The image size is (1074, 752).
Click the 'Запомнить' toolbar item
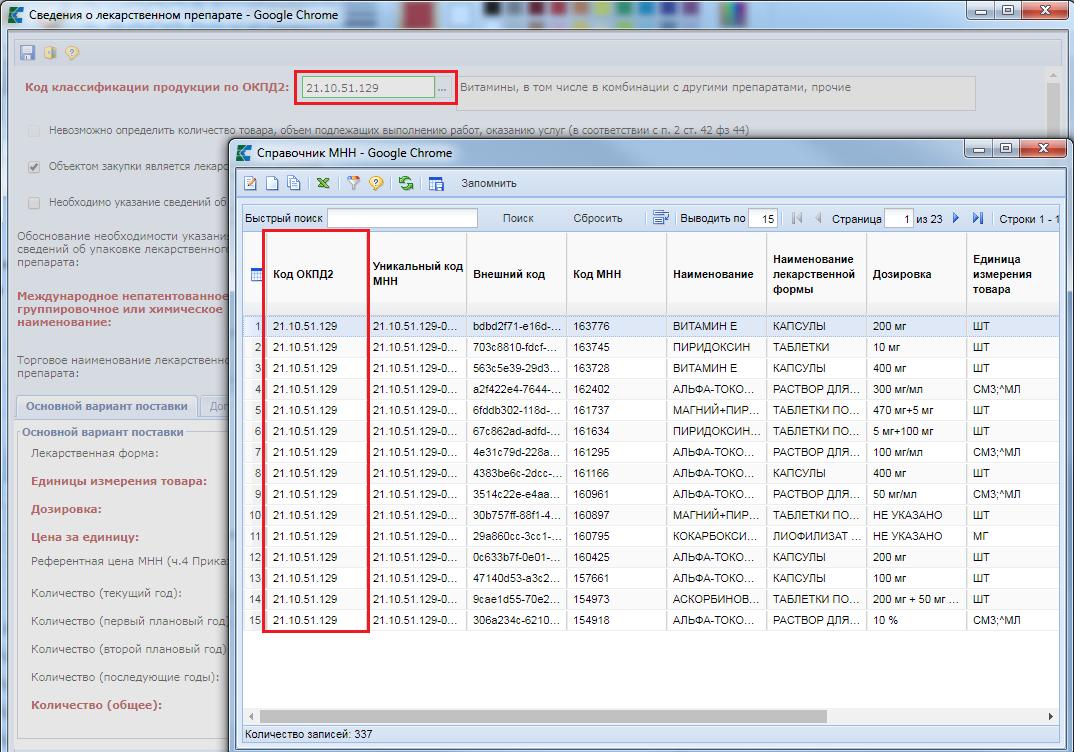pos(488,183)
